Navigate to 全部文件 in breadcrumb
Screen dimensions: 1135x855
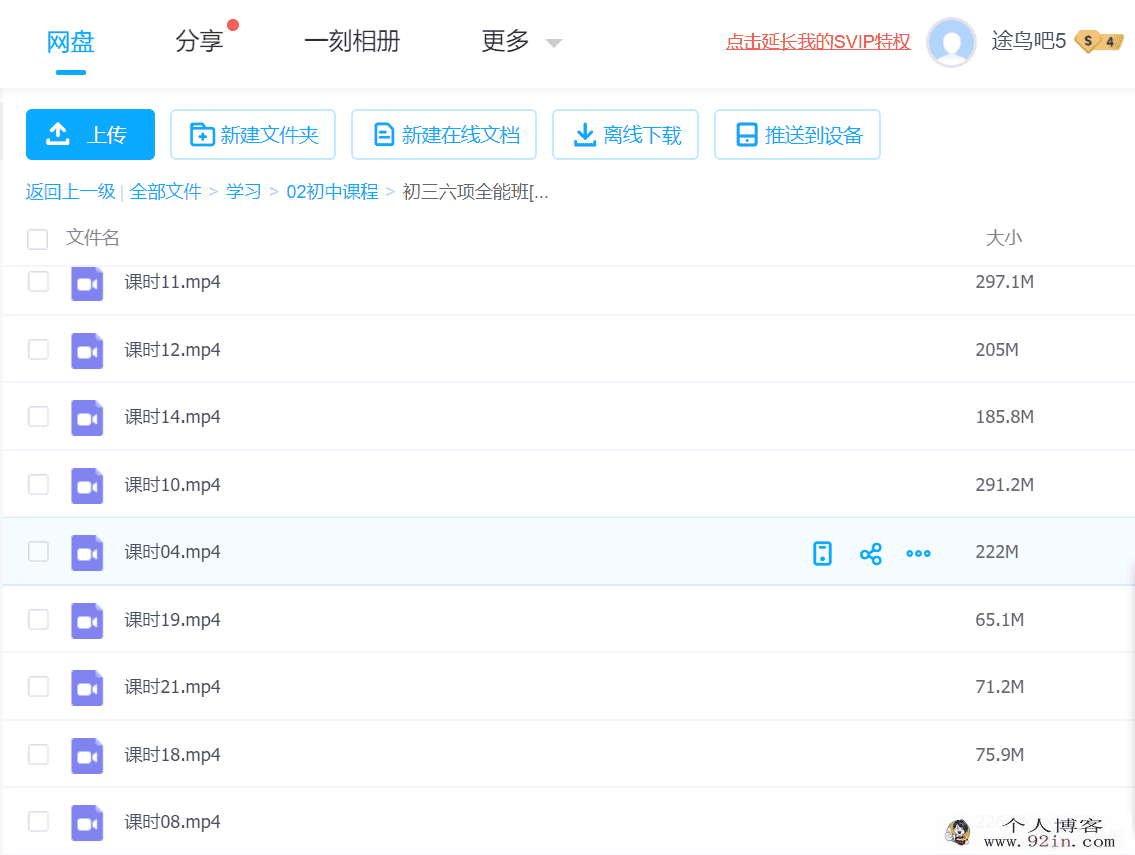(166, 192)
